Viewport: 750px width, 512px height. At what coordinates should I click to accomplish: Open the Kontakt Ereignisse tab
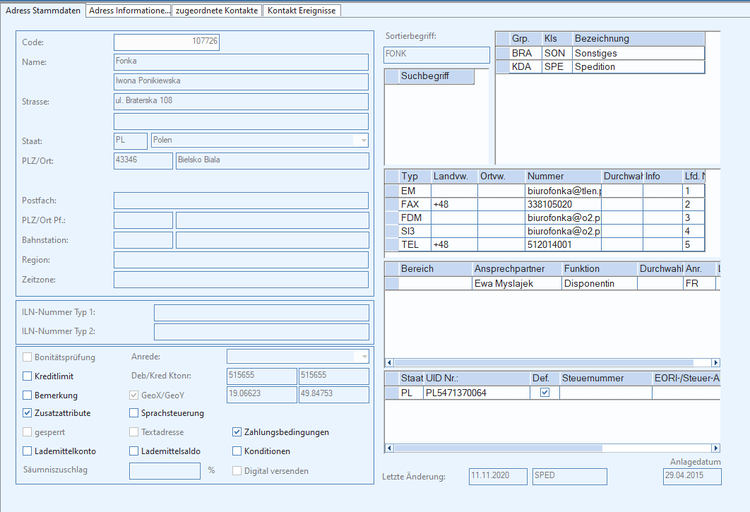[x=301, y=11]
